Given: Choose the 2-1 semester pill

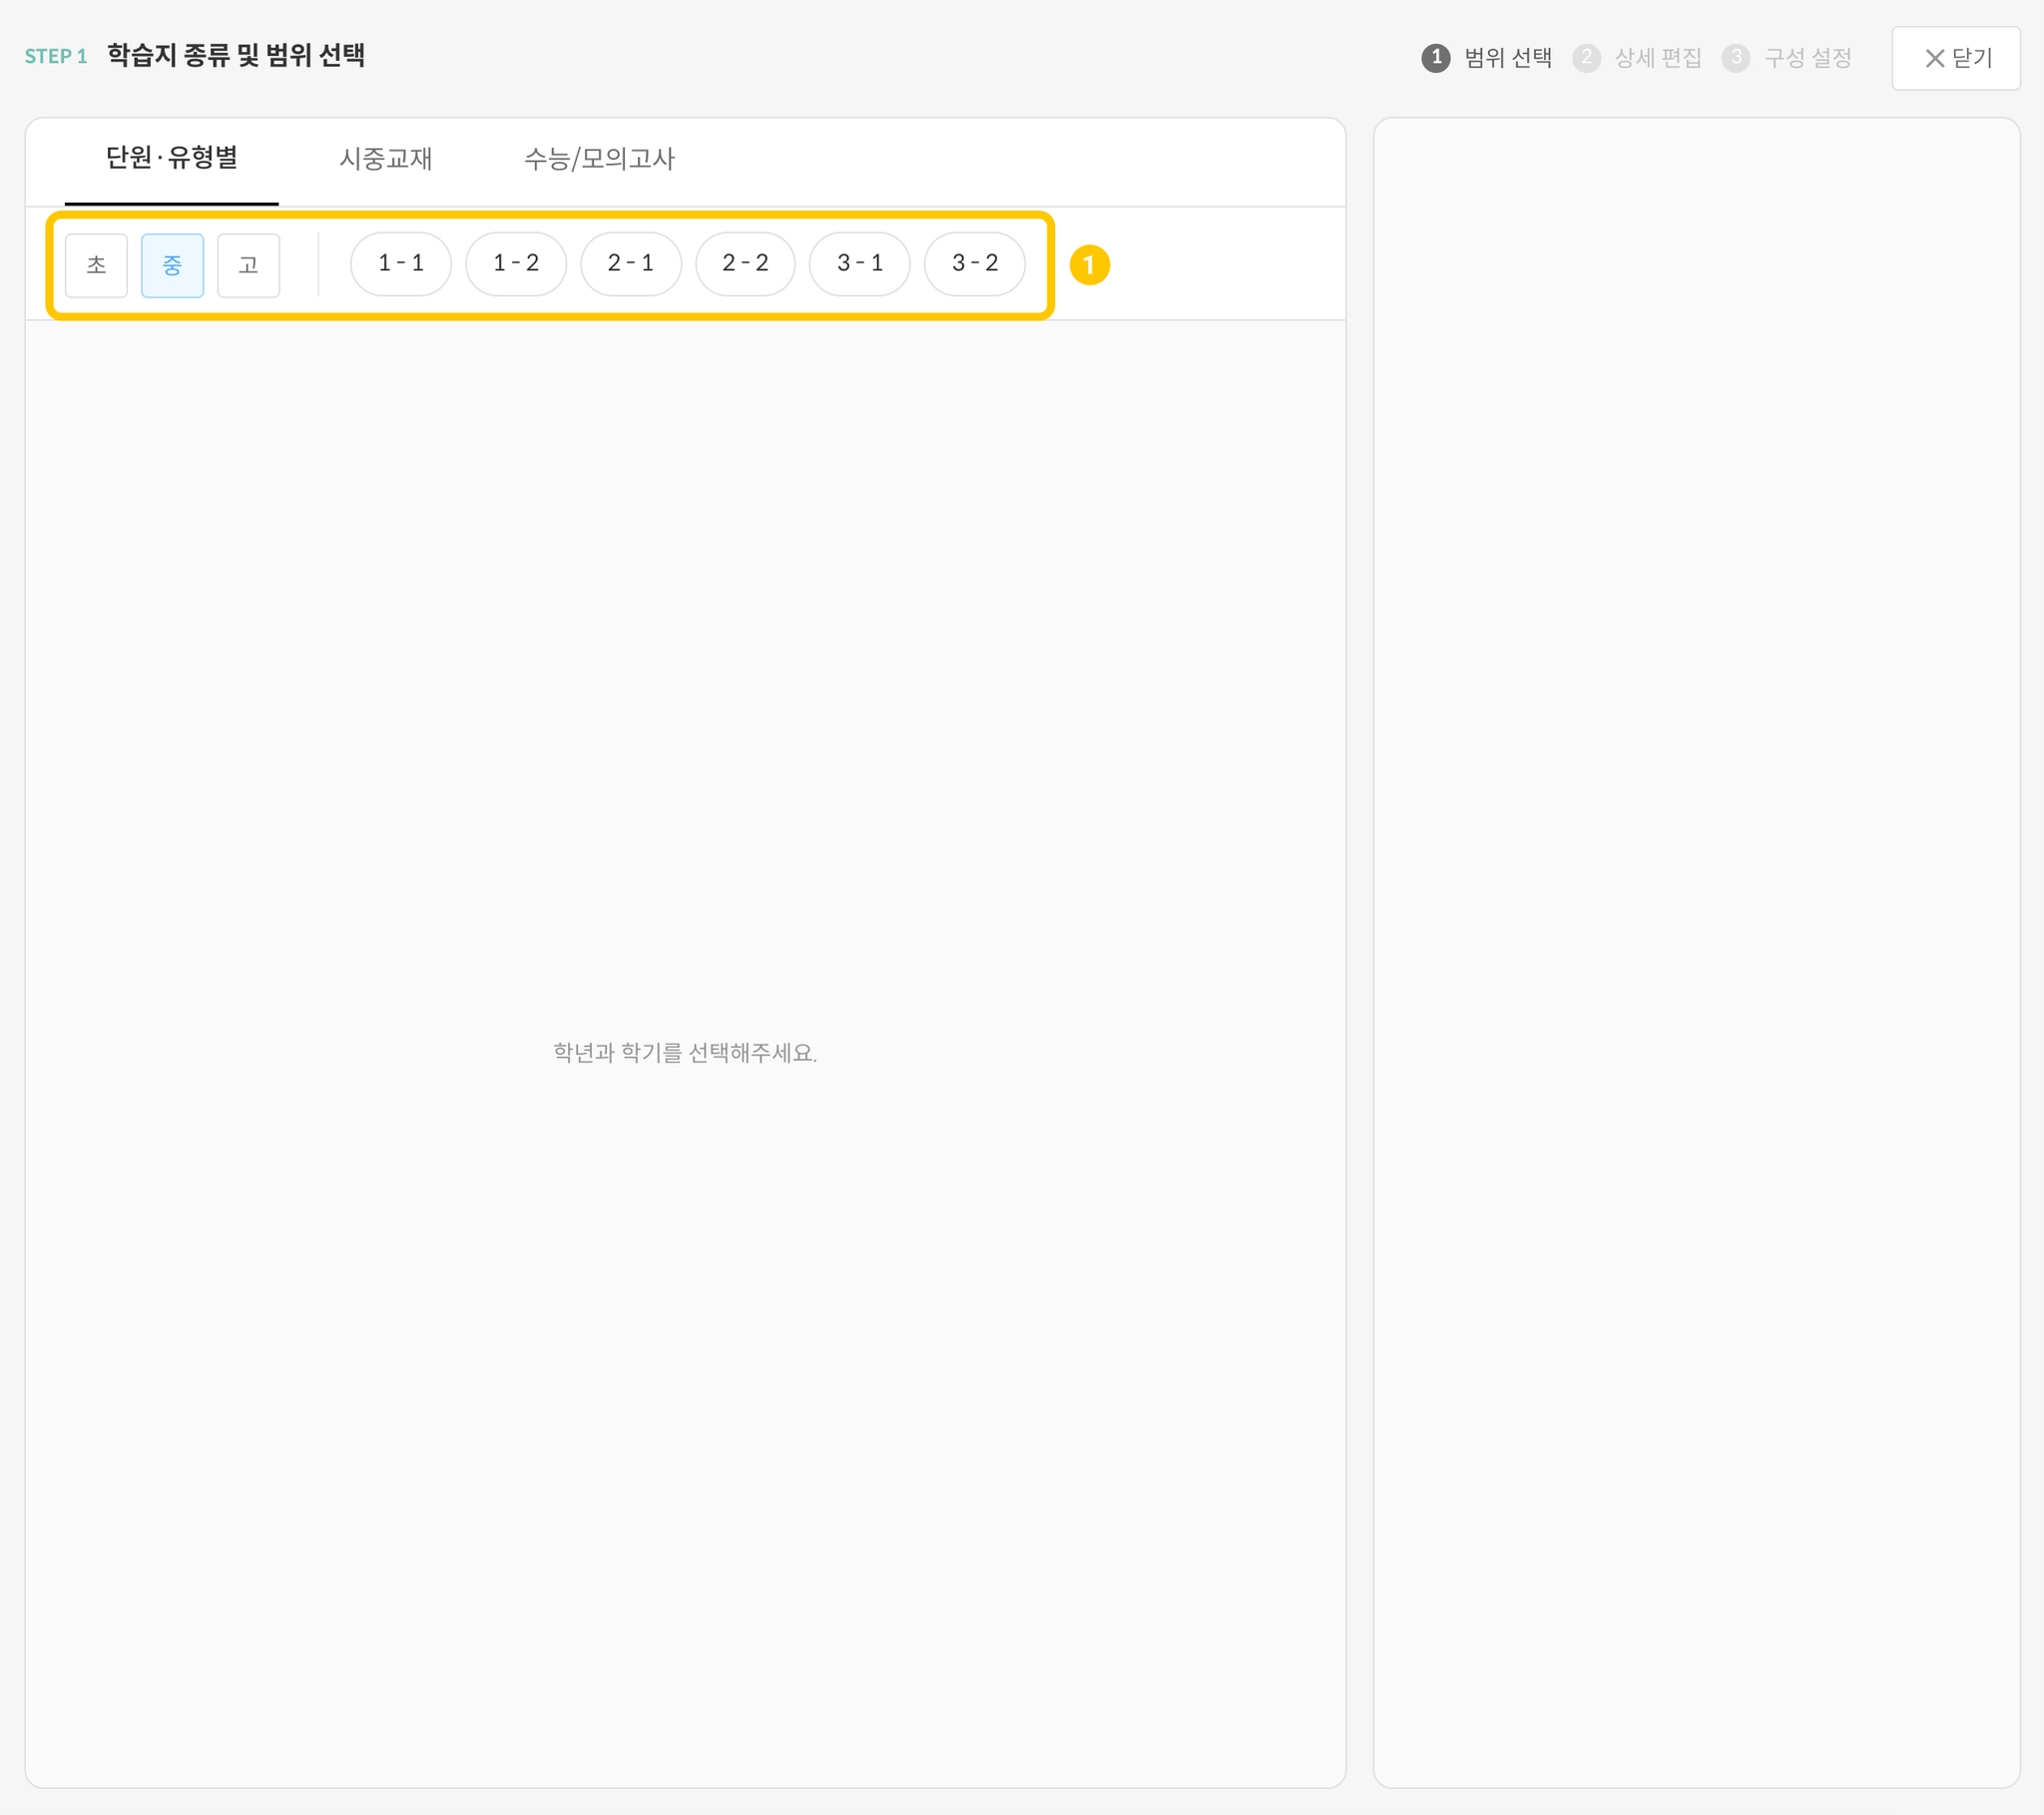Looking at the screenshot, I should pos(631,264).
